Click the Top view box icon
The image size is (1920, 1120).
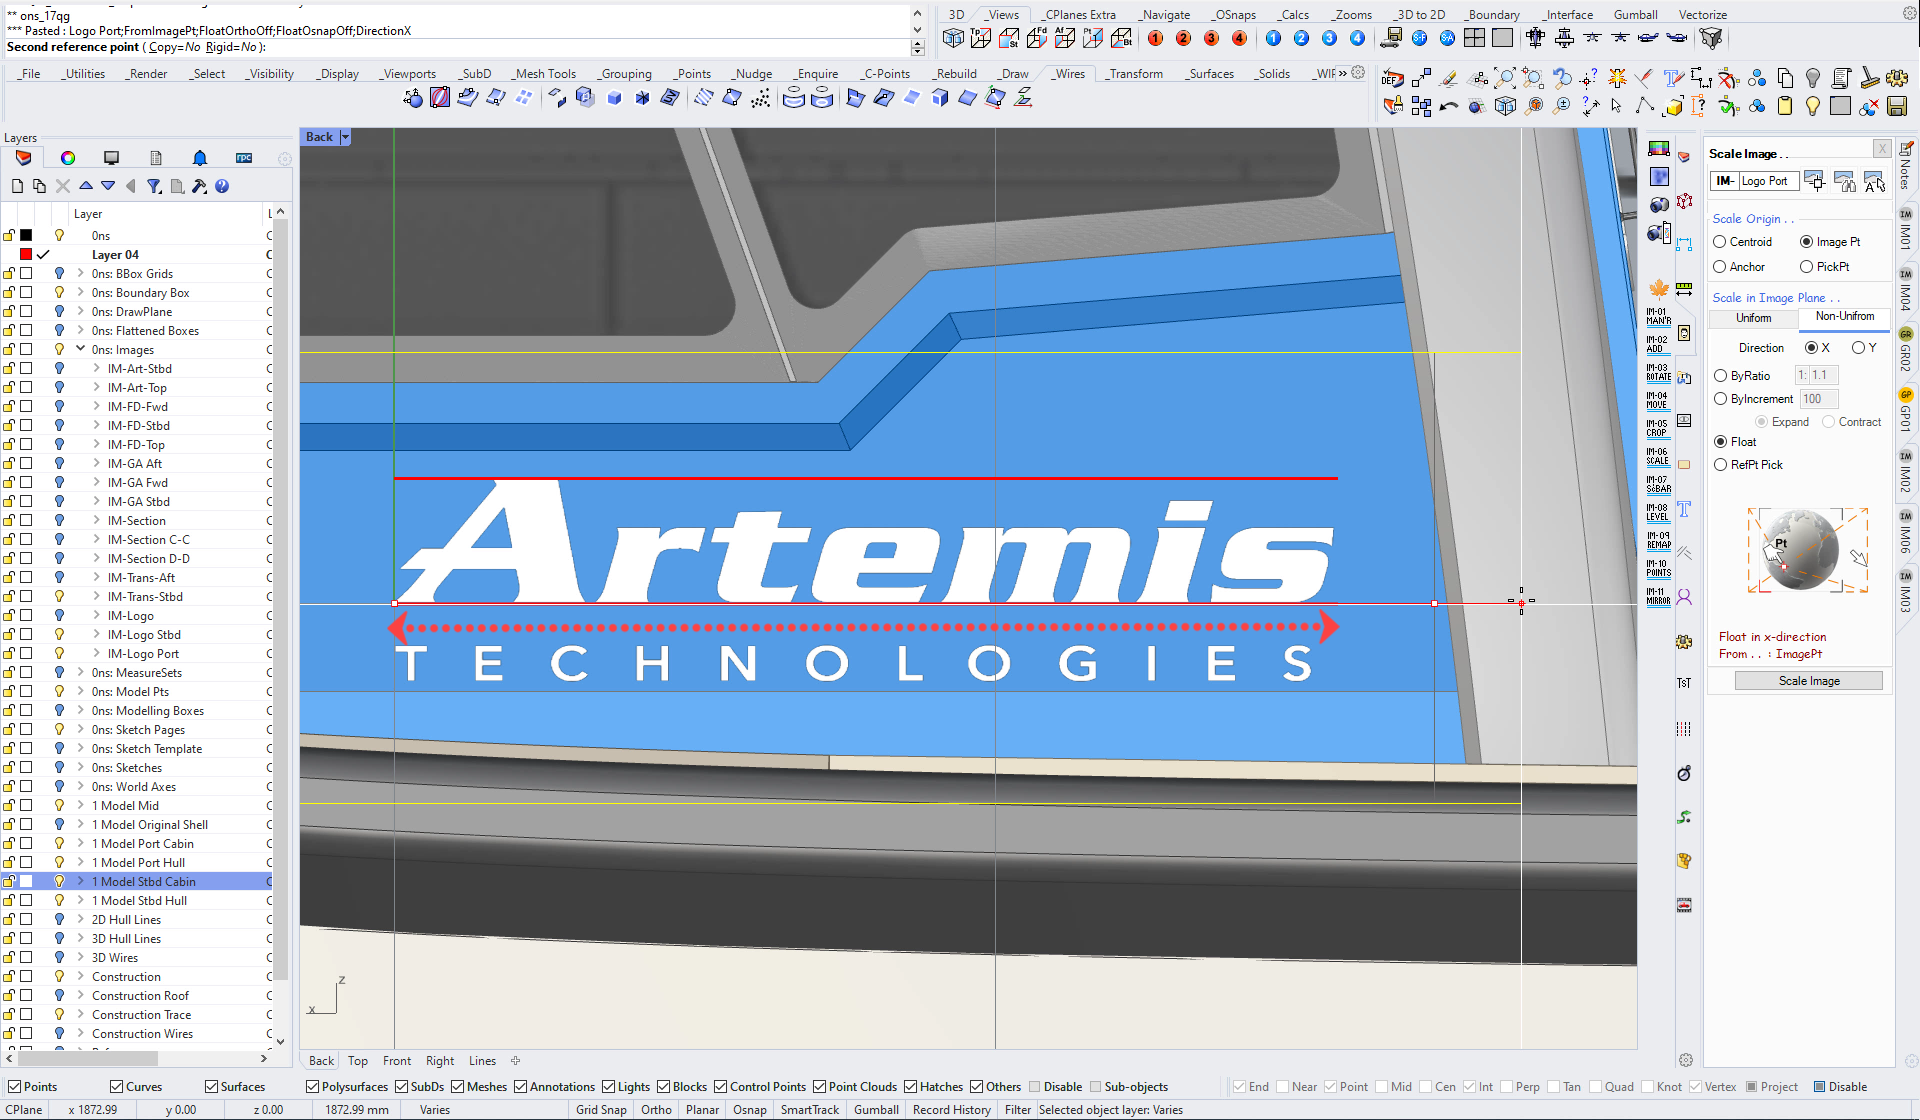[981, 38]
